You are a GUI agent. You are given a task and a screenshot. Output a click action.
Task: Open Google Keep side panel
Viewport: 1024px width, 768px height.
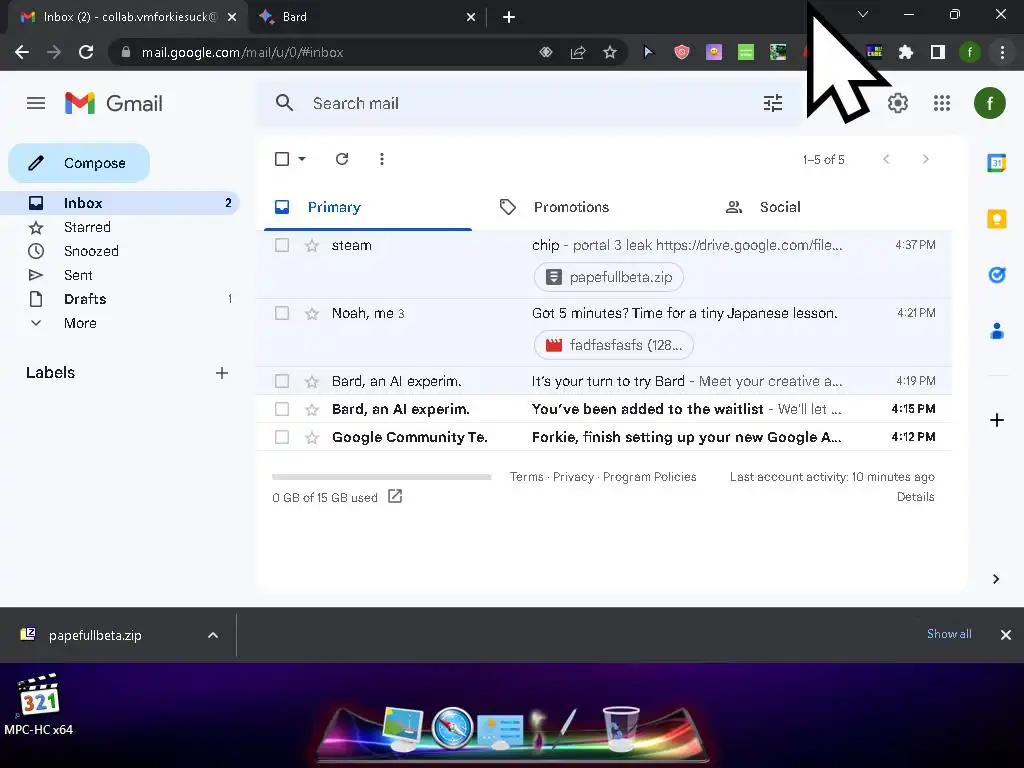coord(997,219)
